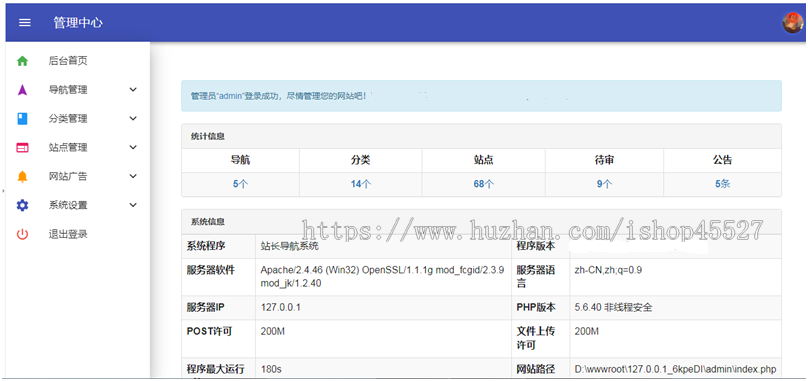Viewport: 808px width, 381px height.
Task: Click the 系统信息 panel heading
Action: pyautogui.click(x=208, y=222)
